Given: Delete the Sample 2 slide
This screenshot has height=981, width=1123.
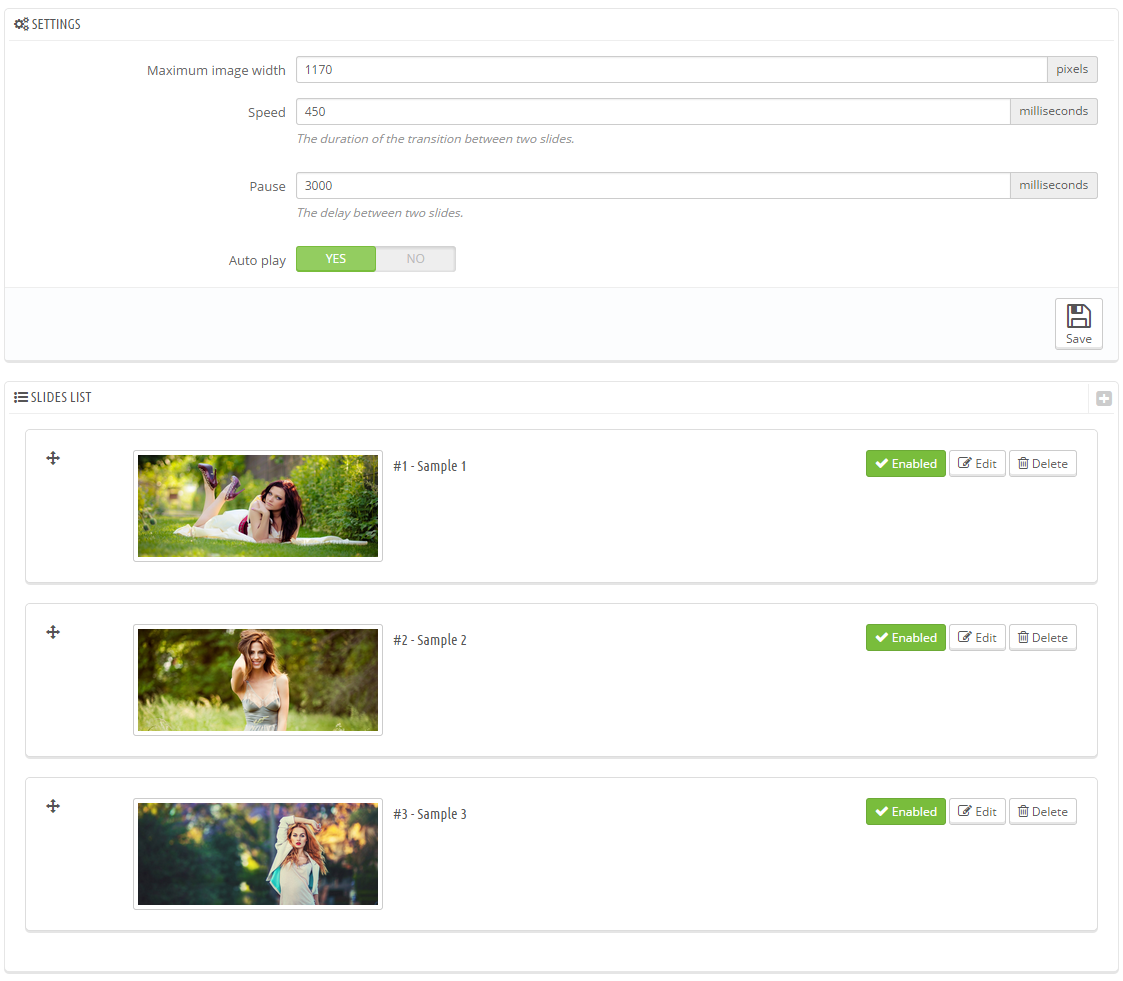Looking at the screenshot, I should [1043, 638].
